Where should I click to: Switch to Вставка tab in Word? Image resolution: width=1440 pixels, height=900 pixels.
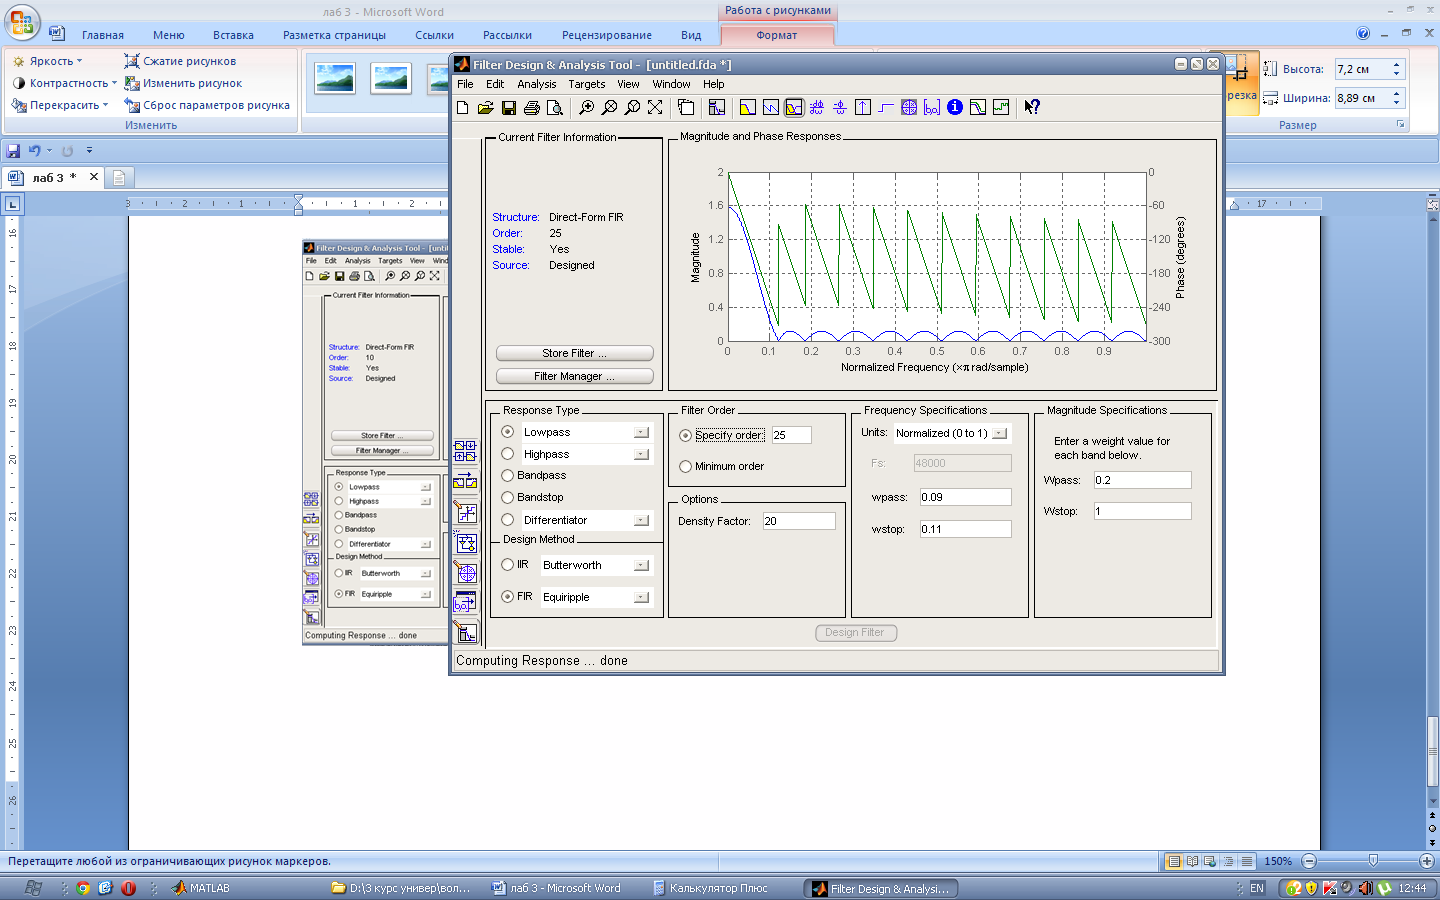coord(233,35)
